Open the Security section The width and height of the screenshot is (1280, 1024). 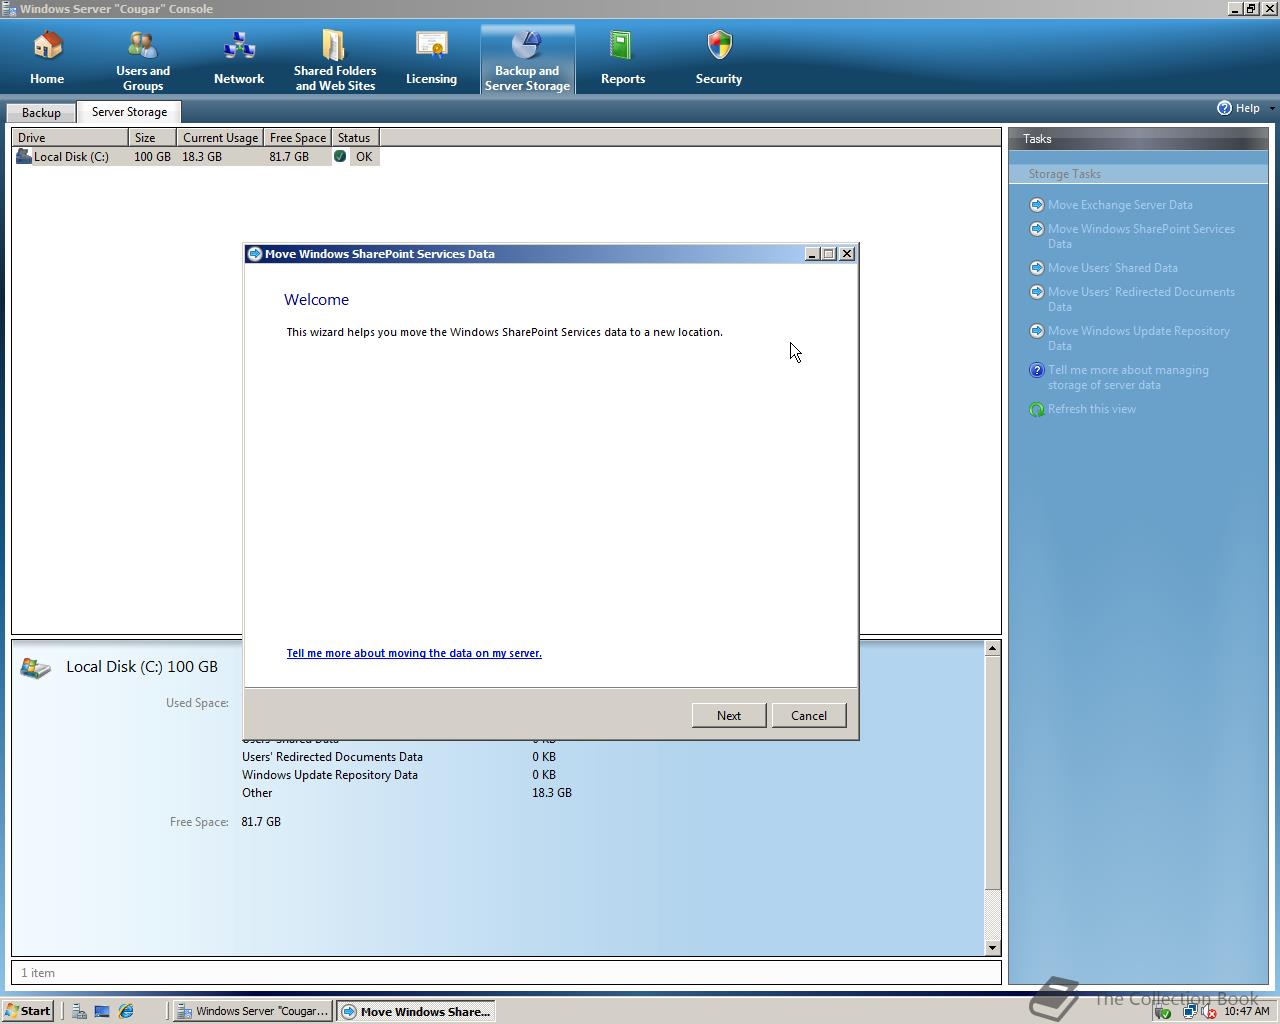coord(719,58)
